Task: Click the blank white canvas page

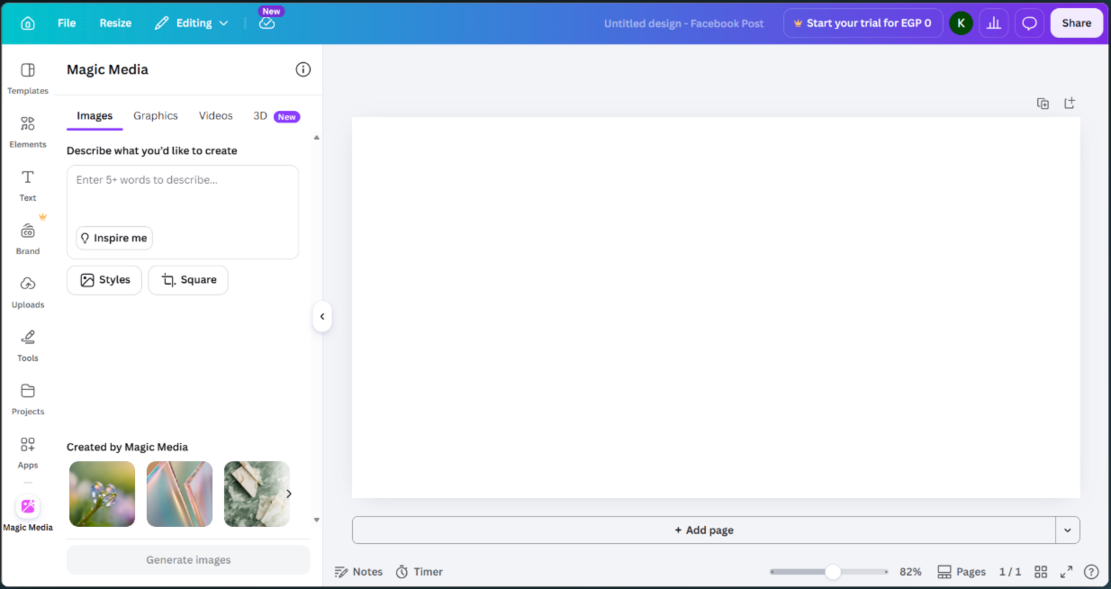Action: (716, 308)
